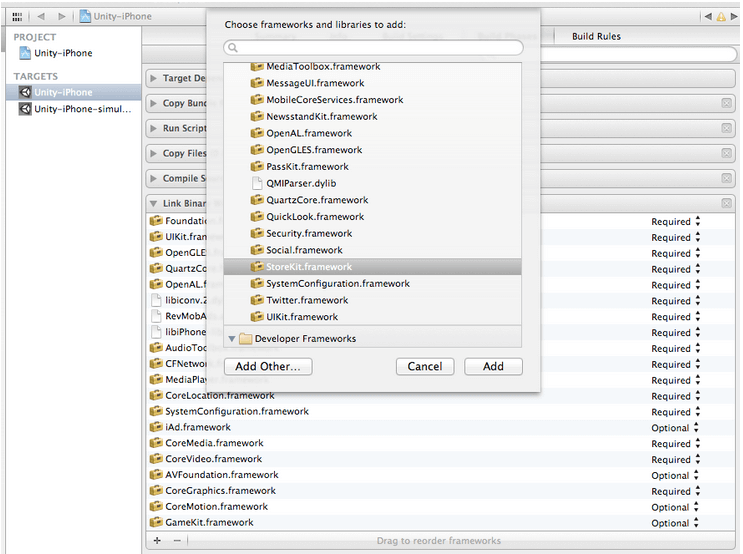Image resolution: width=743 pixels, height=554 pixels.
Task: Click the highlighted StoreKit.framework row
Action: [x=372, y=267]
